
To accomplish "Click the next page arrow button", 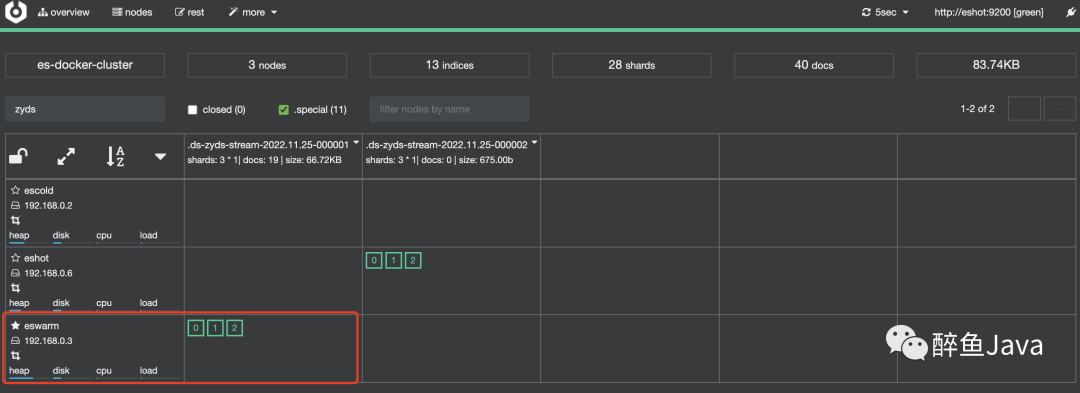I will click(1059, 109).
